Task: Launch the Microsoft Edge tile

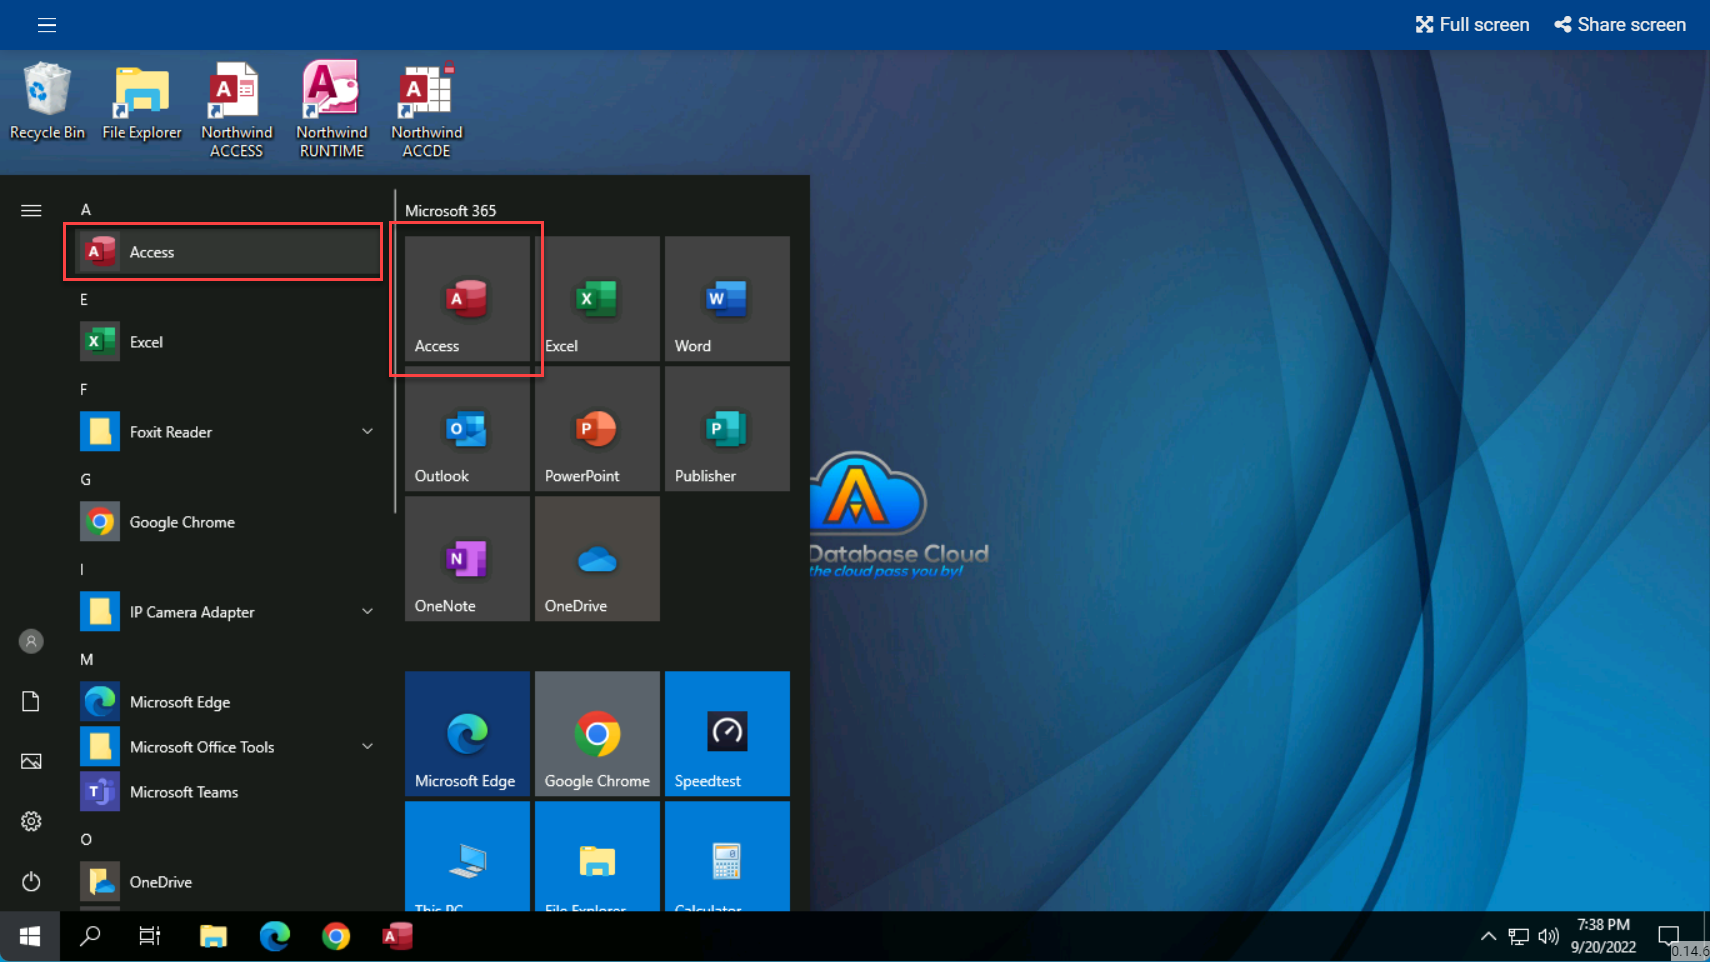Action: [467, 734]
